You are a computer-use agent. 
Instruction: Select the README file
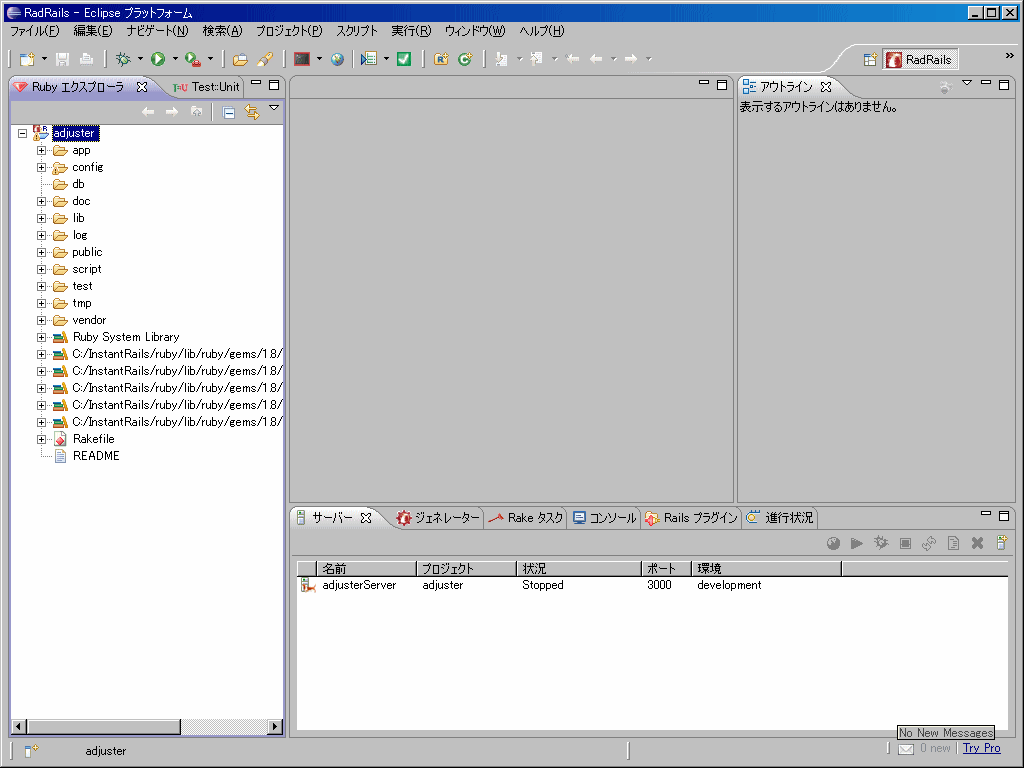pyautogui.click(x=96, y=456)
